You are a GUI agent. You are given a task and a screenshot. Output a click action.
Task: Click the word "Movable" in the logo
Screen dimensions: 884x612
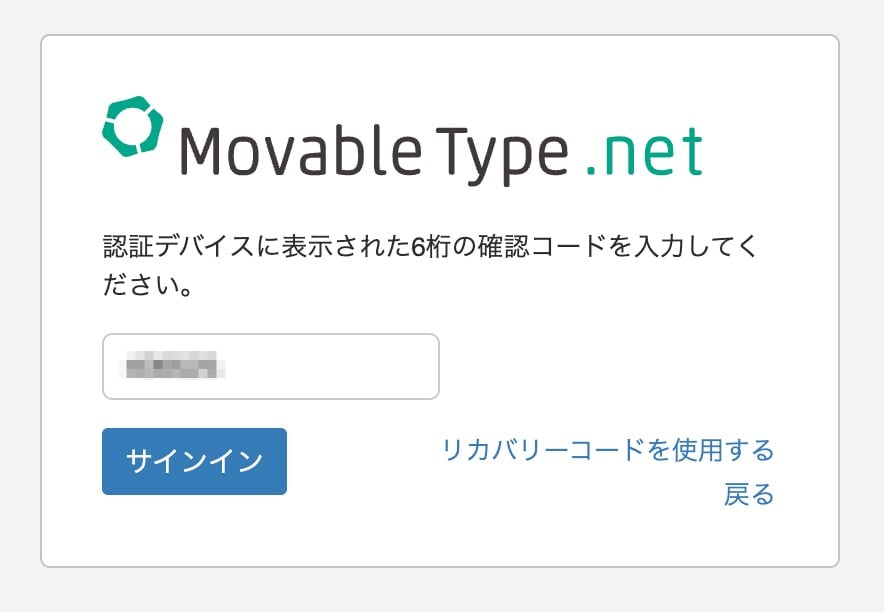tap(288, 151)
